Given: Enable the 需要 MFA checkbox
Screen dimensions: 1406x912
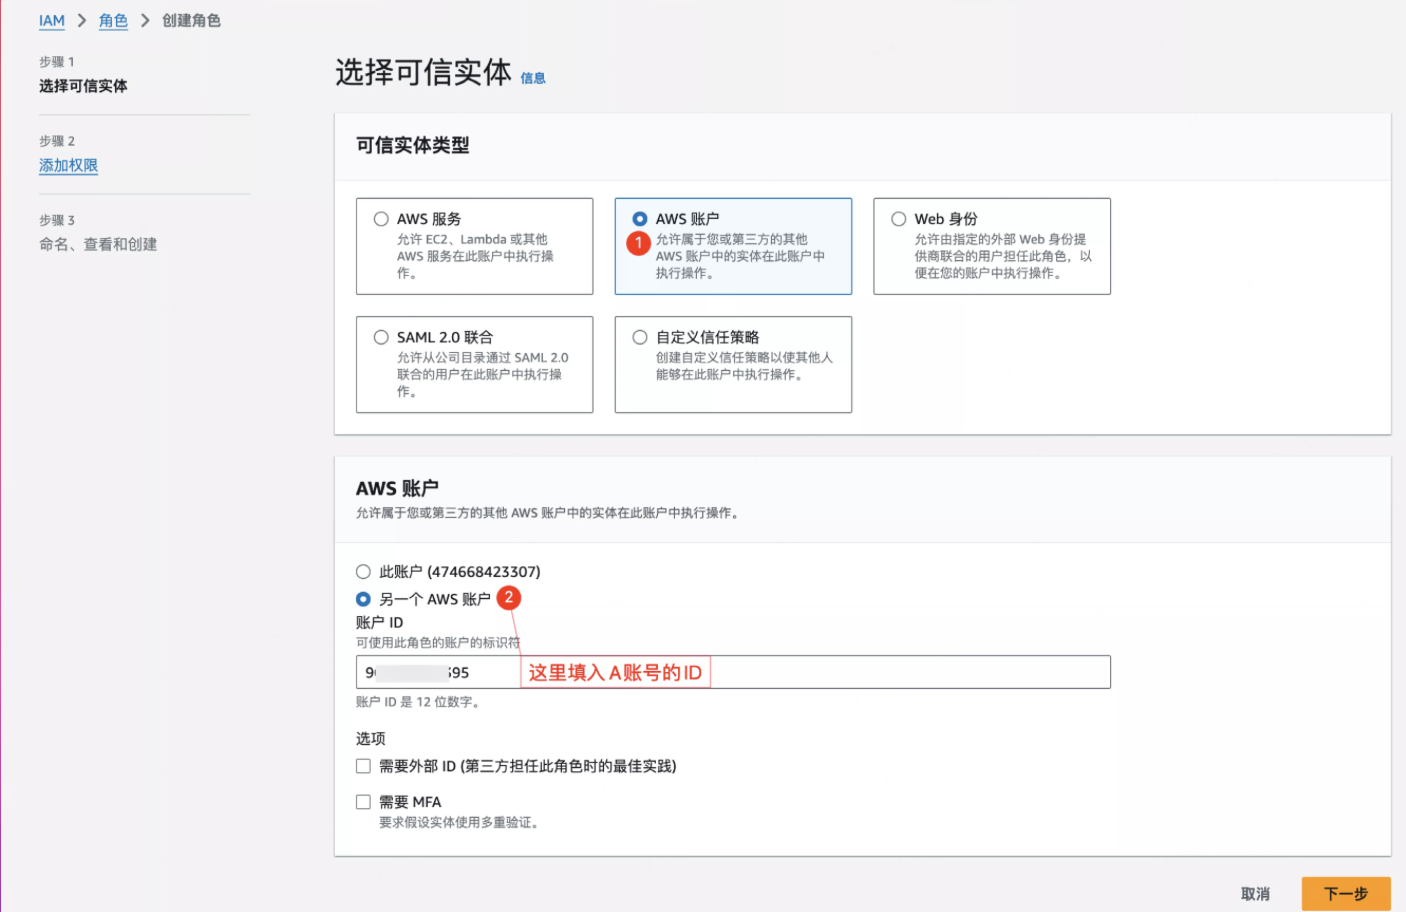Looking at the screenshot, I should pos(363,802).
